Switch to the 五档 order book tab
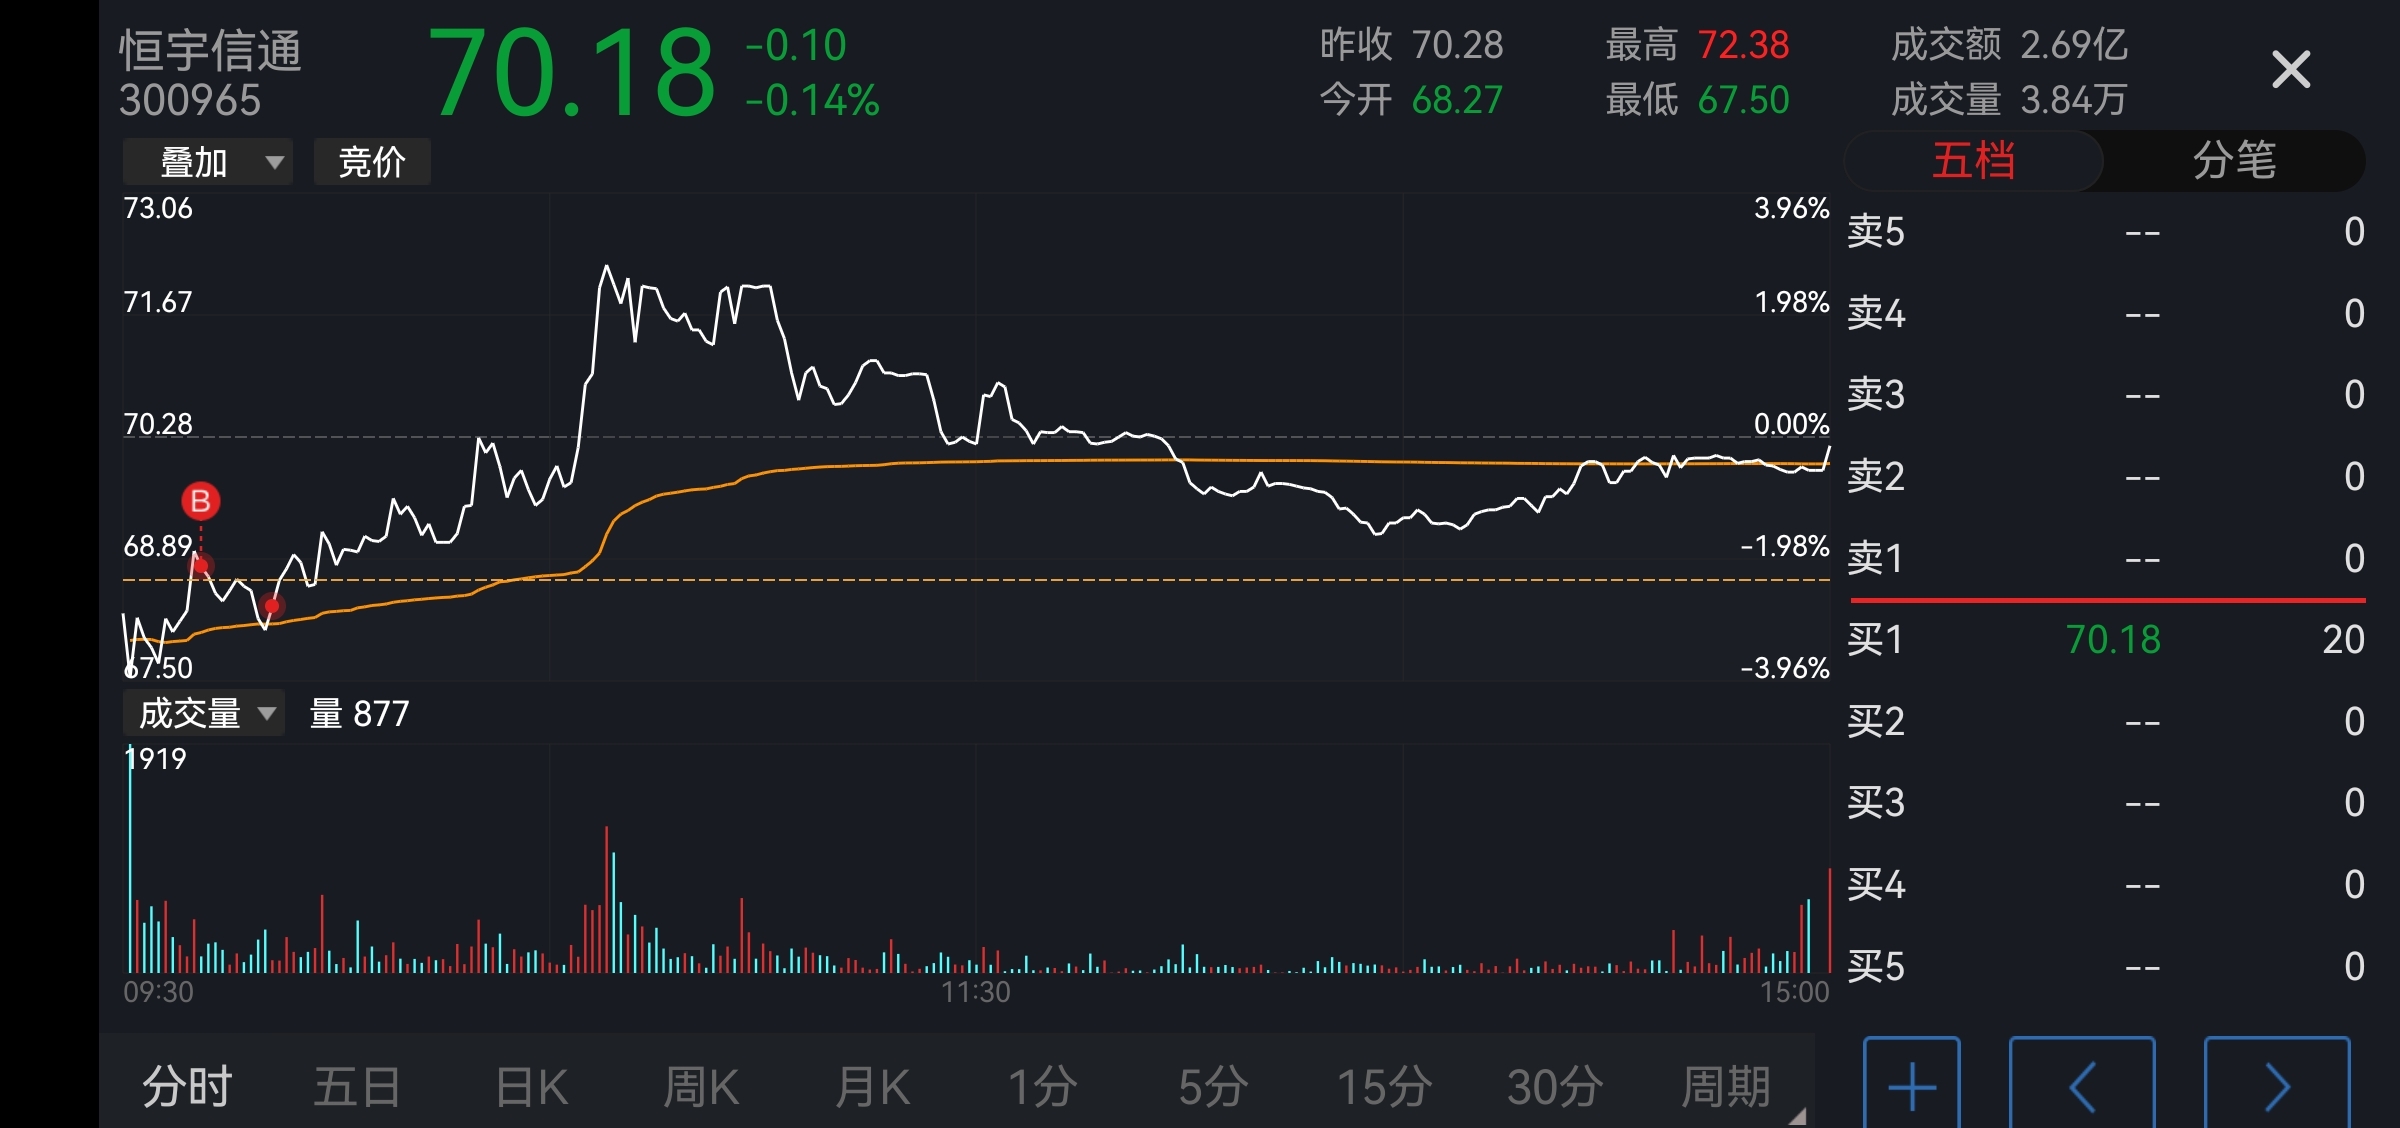The image size is (2400, 1128). pyautogui.click(x=1973, y=161)
